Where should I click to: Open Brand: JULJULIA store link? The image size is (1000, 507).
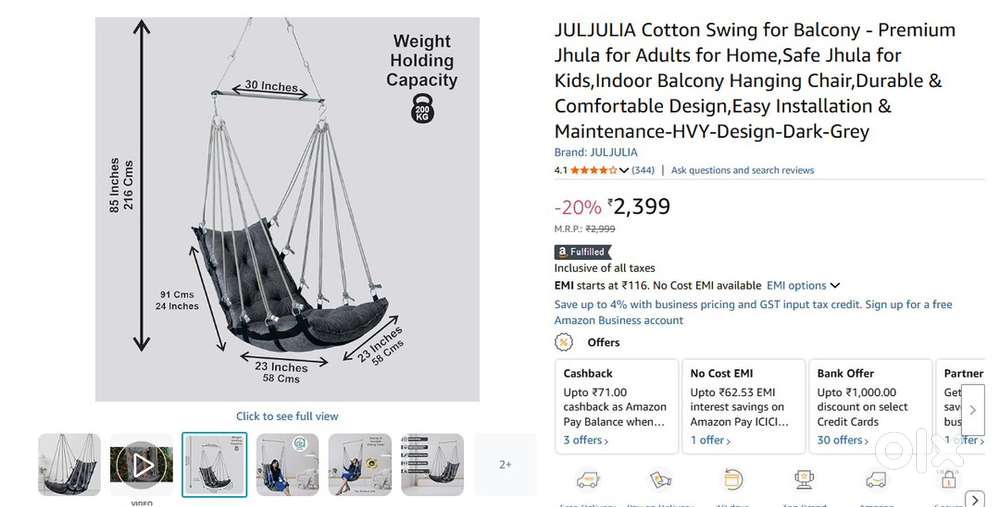point(596,153)
